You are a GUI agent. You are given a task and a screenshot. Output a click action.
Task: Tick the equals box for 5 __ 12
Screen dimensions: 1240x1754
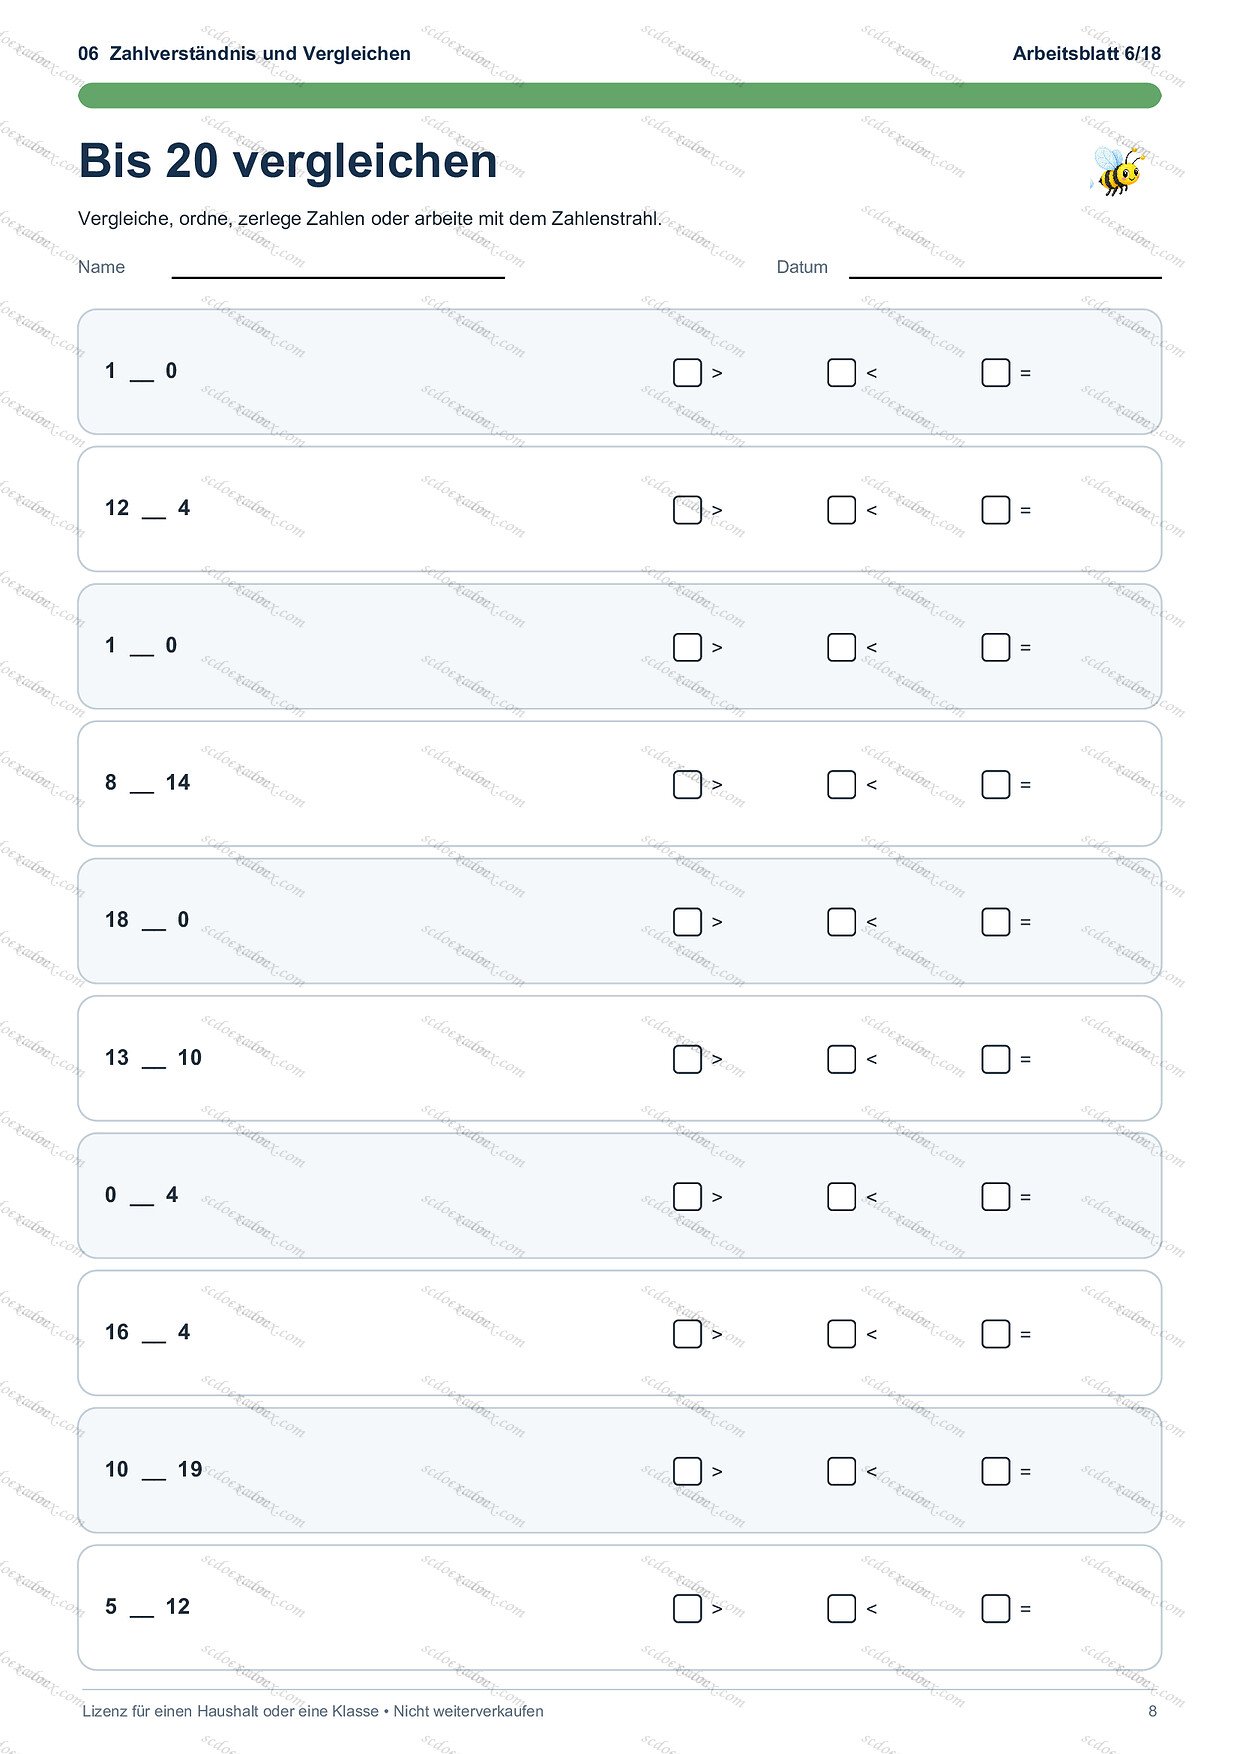pos(995,1609)
